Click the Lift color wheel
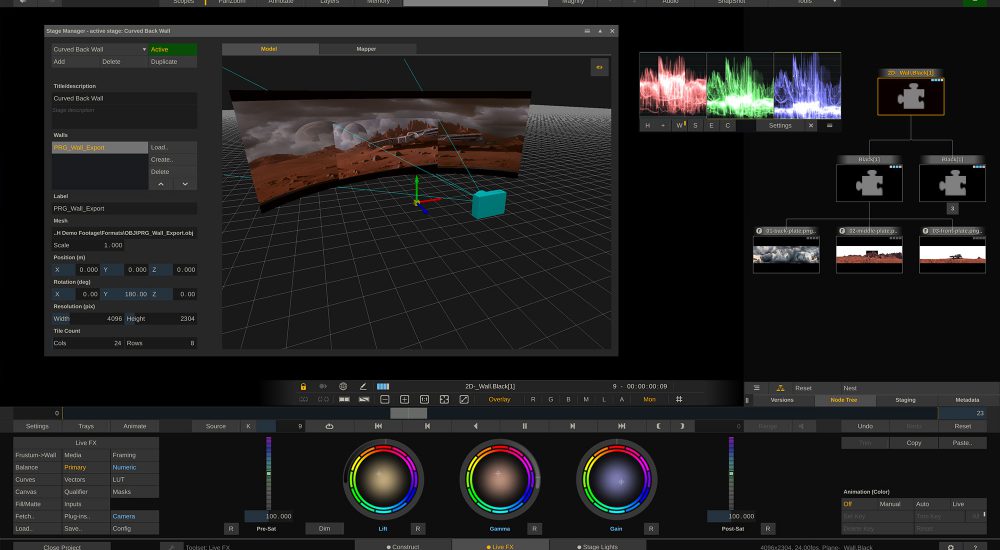The width and height of the screenshot is (1000, 550). coord(383,479)
